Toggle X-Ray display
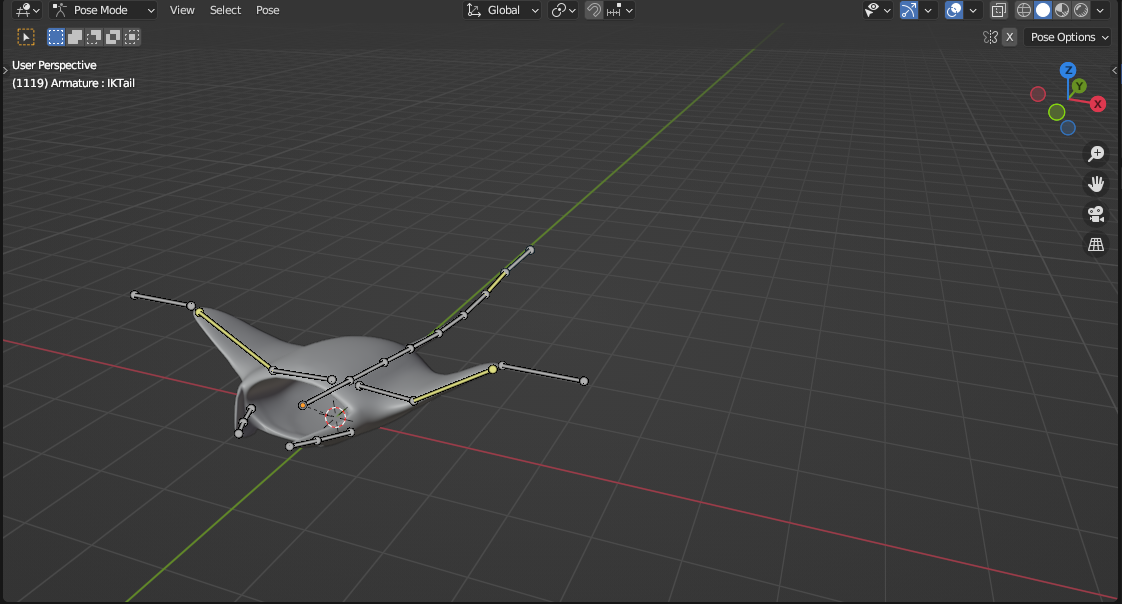This screenshot has width=1122, height=604. [x=999, y=10]
